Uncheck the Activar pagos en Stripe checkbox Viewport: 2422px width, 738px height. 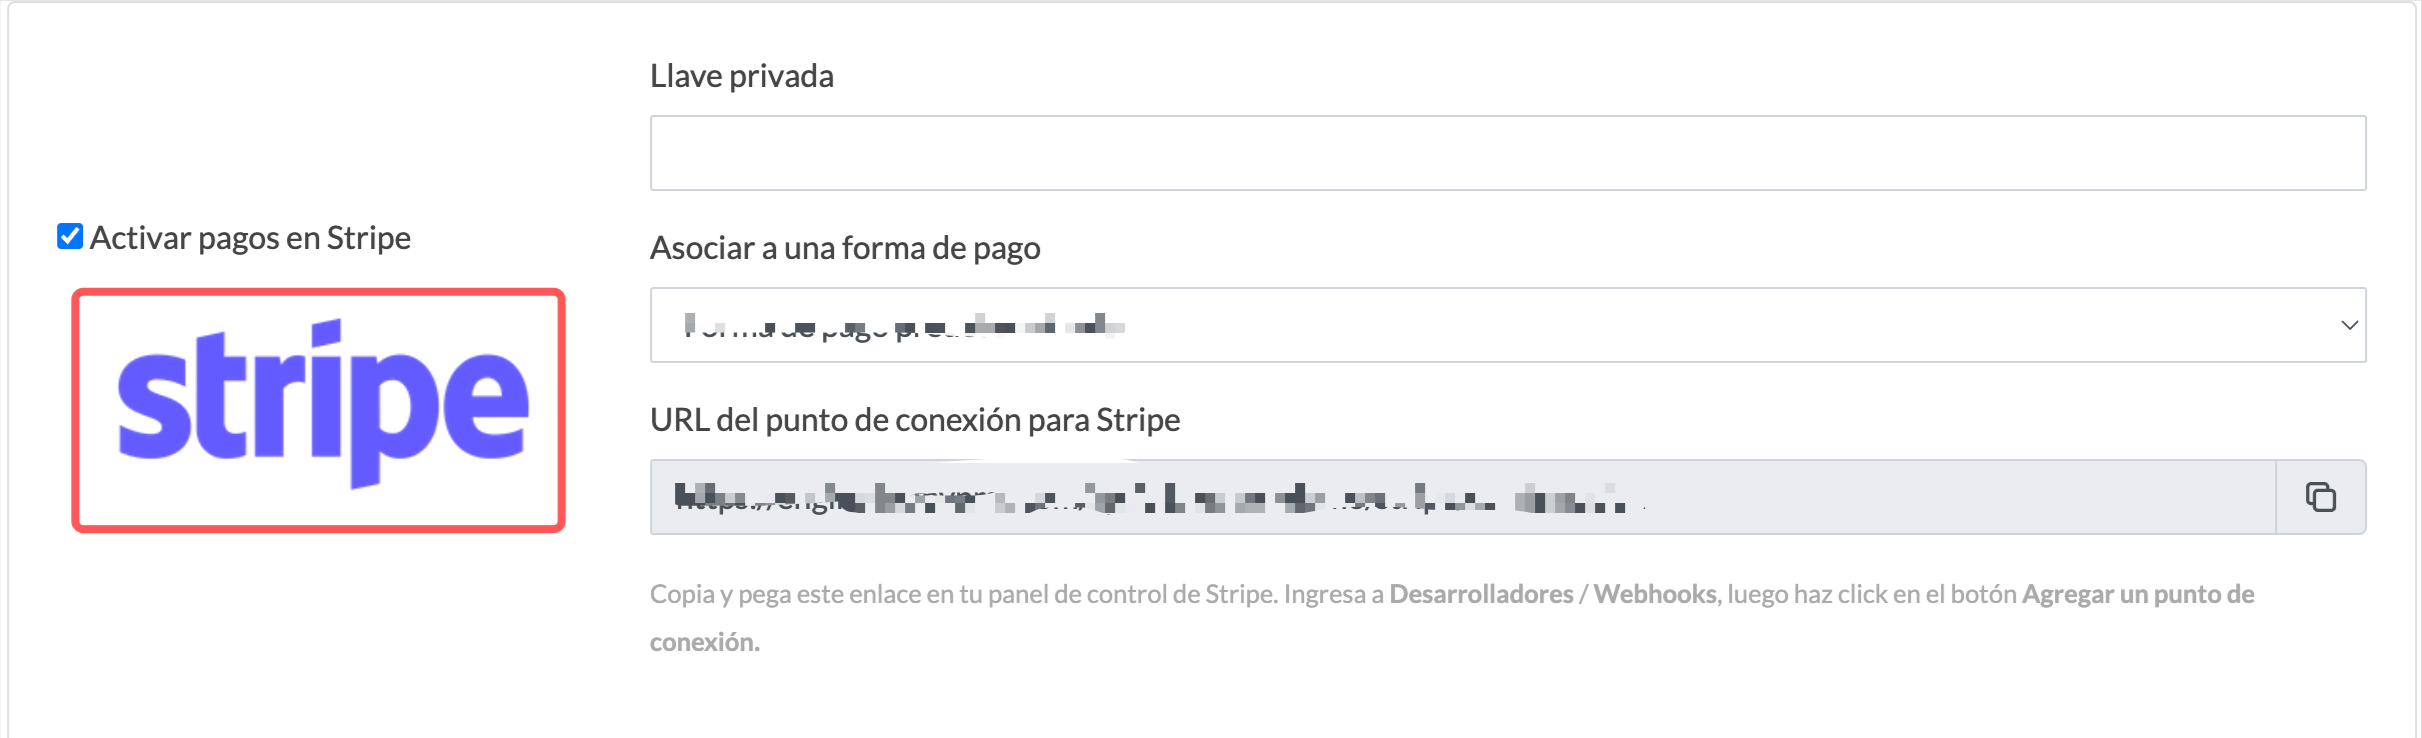click(70, 236)
